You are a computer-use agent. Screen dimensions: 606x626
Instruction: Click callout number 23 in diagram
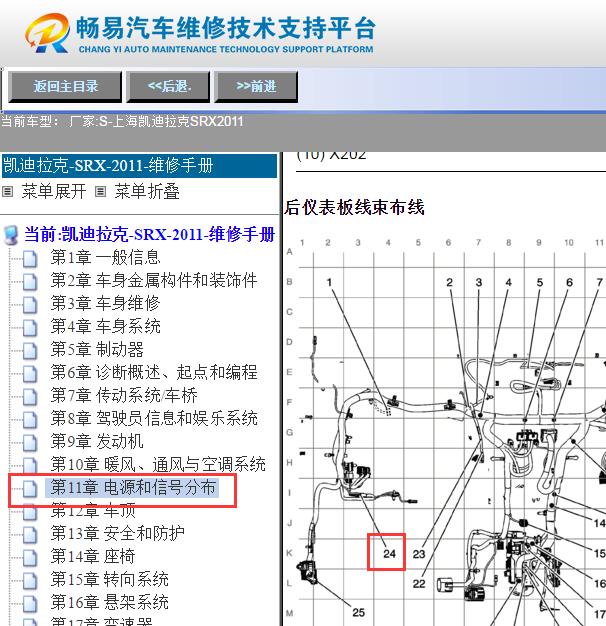(419, 554)
